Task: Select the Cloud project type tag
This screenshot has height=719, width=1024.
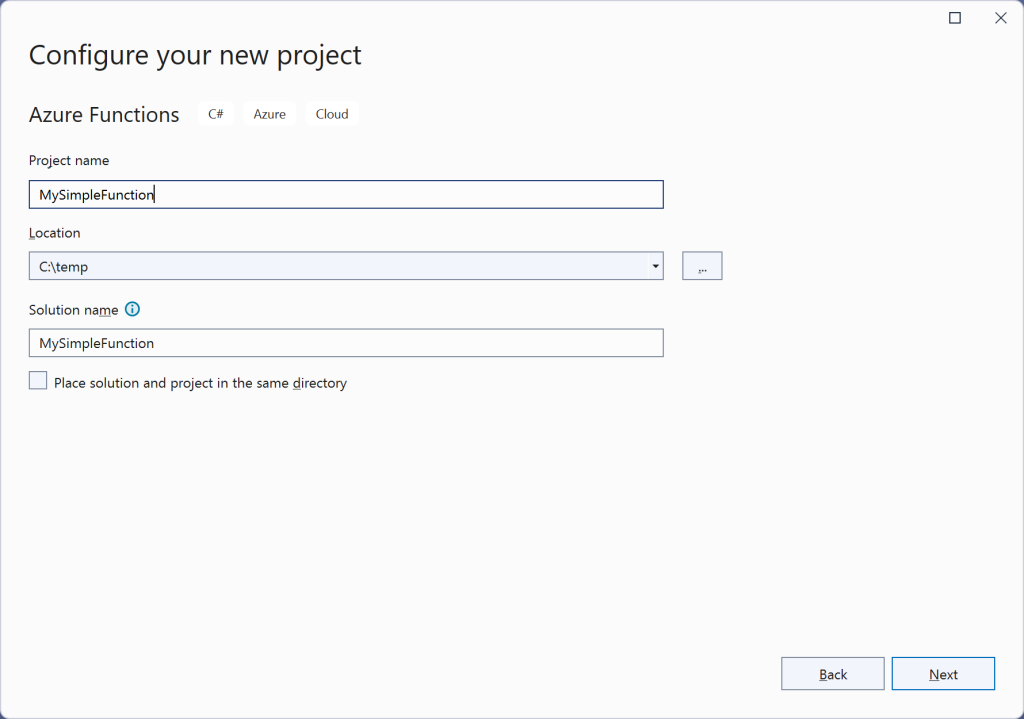Action: point(331,113)
